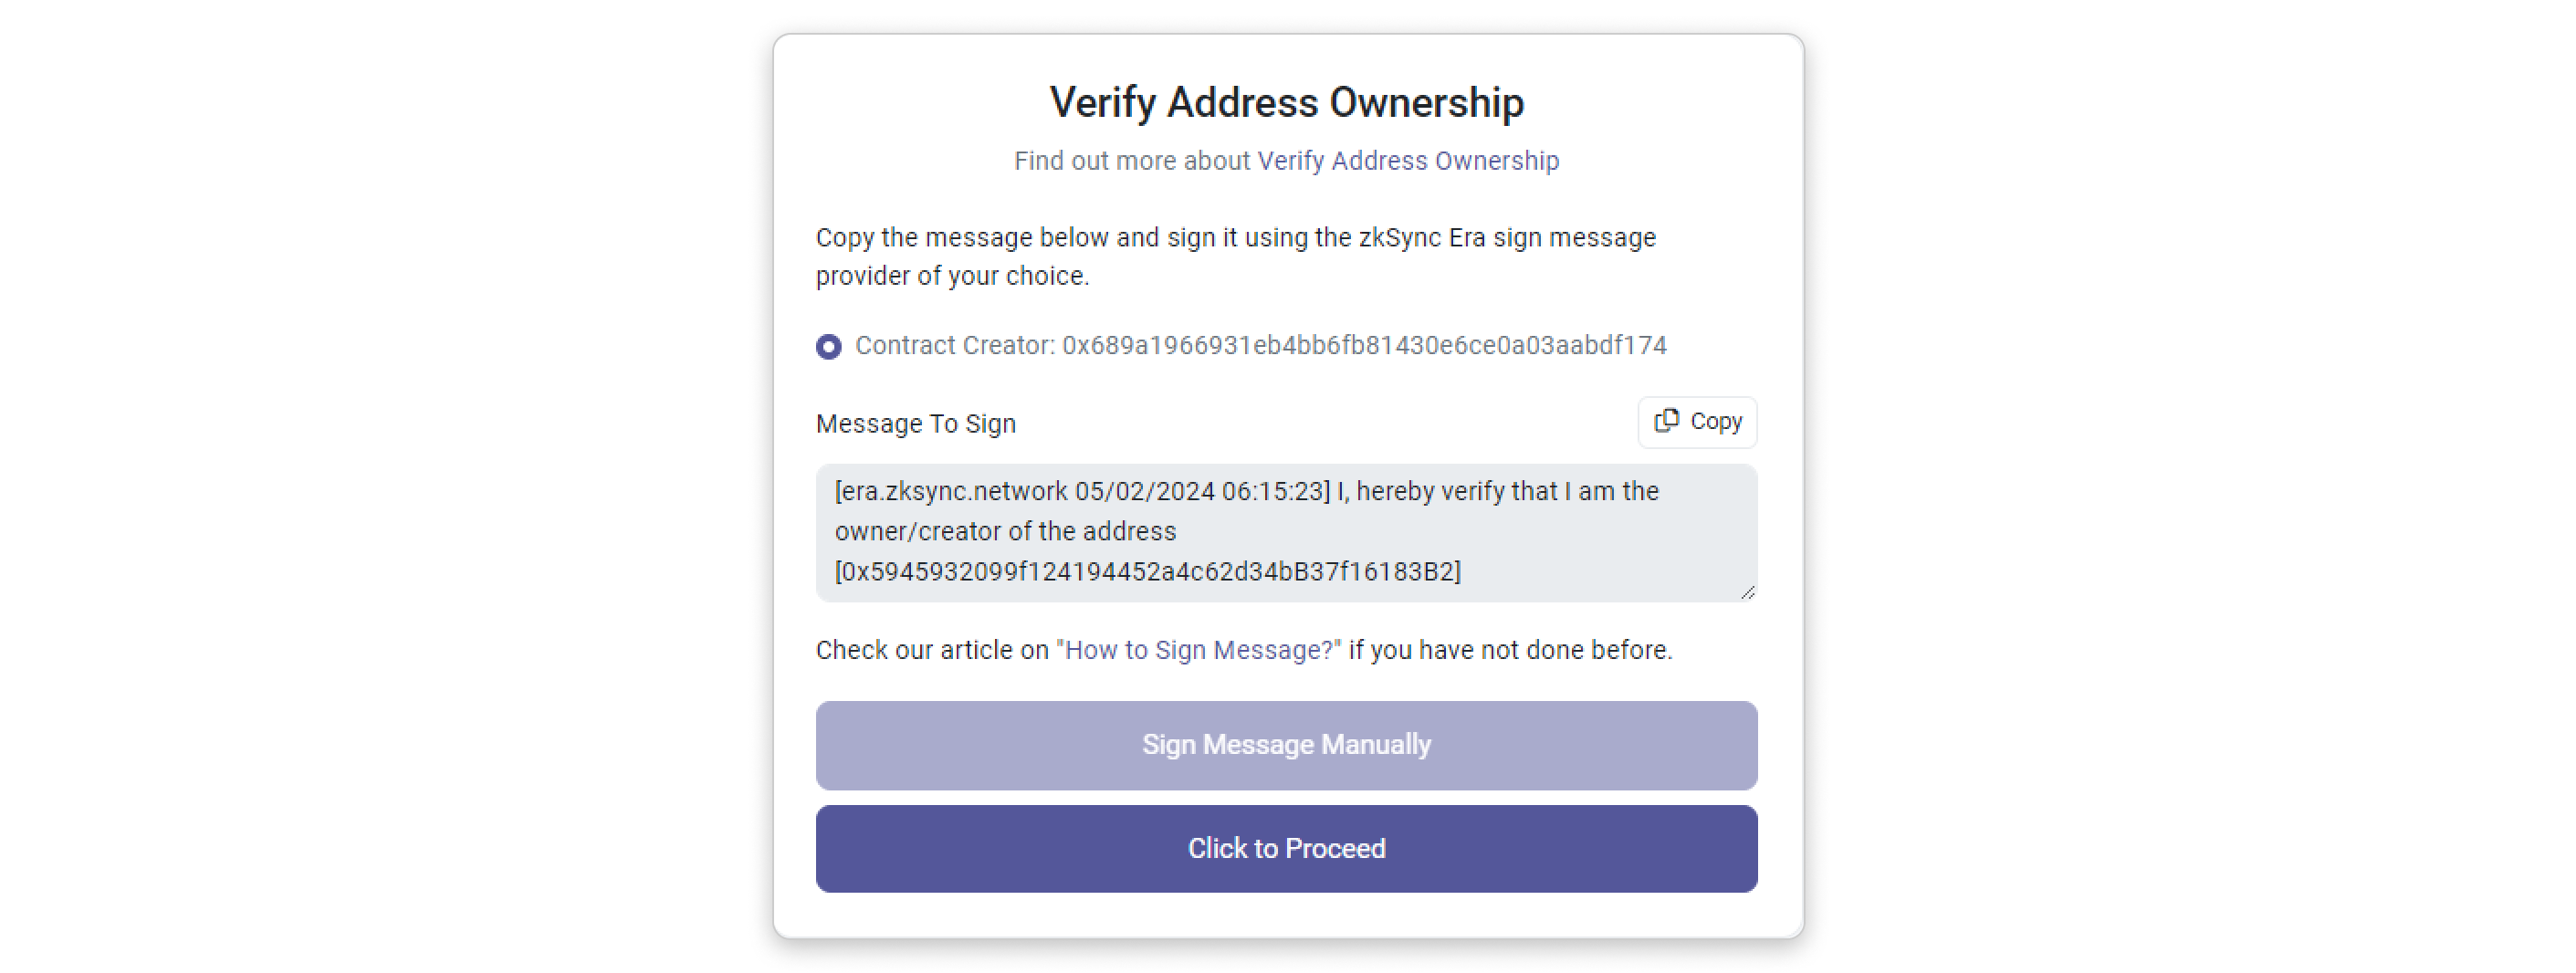
Task: Click the "Contract Creator:" label text
Action: click(955, 346)
